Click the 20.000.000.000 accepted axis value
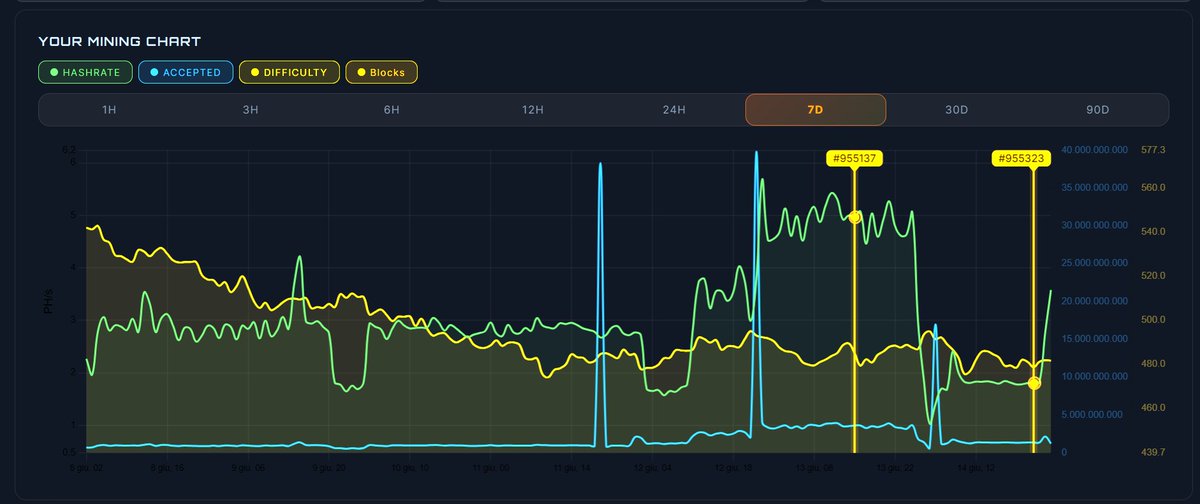Image resolution: width=1200 pixels, height=504 pixels. coord(1095,301)
